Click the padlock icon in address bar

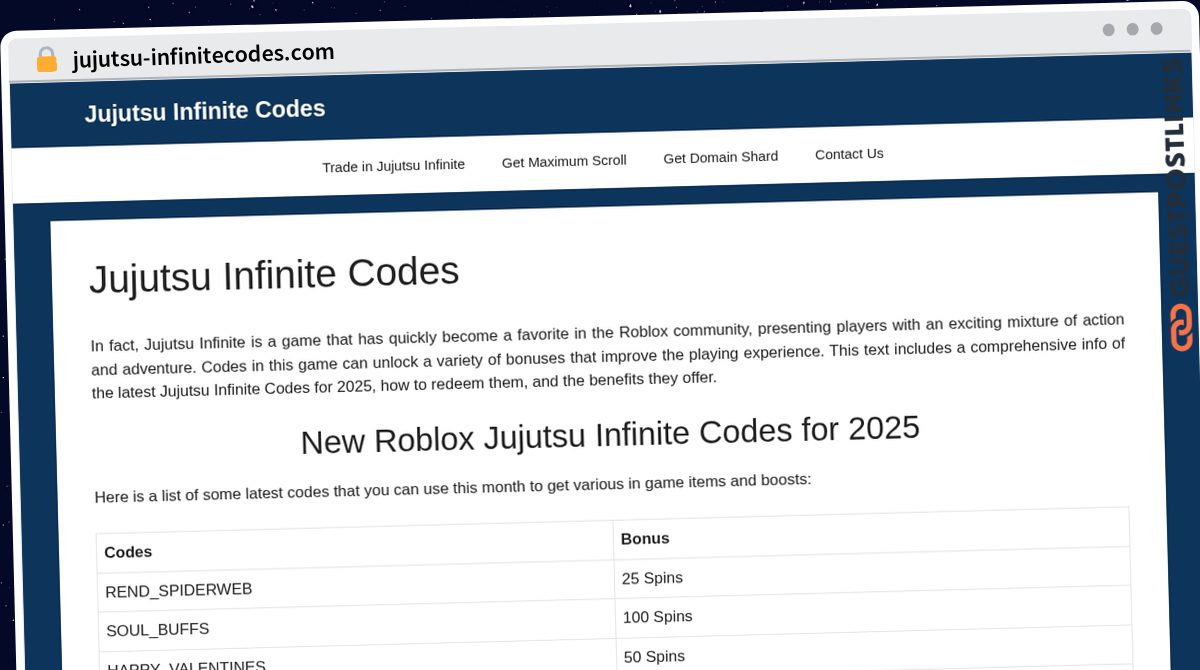click(x=46, y=60)
